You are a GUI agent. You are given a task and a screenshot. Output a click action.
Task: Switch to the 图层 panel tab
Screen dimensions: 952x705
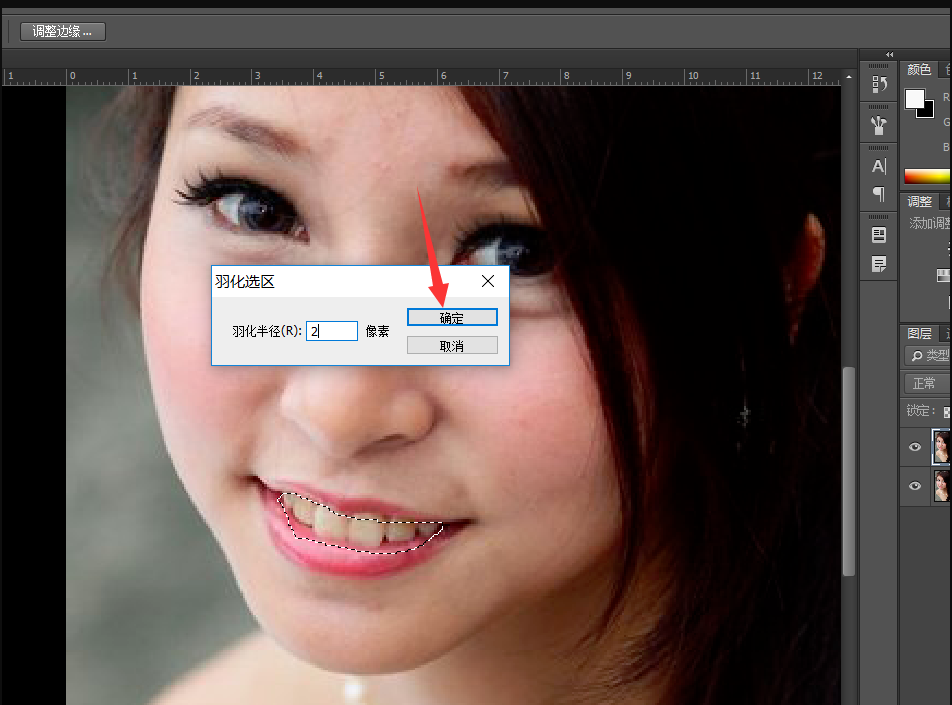(x=919, y=333)
